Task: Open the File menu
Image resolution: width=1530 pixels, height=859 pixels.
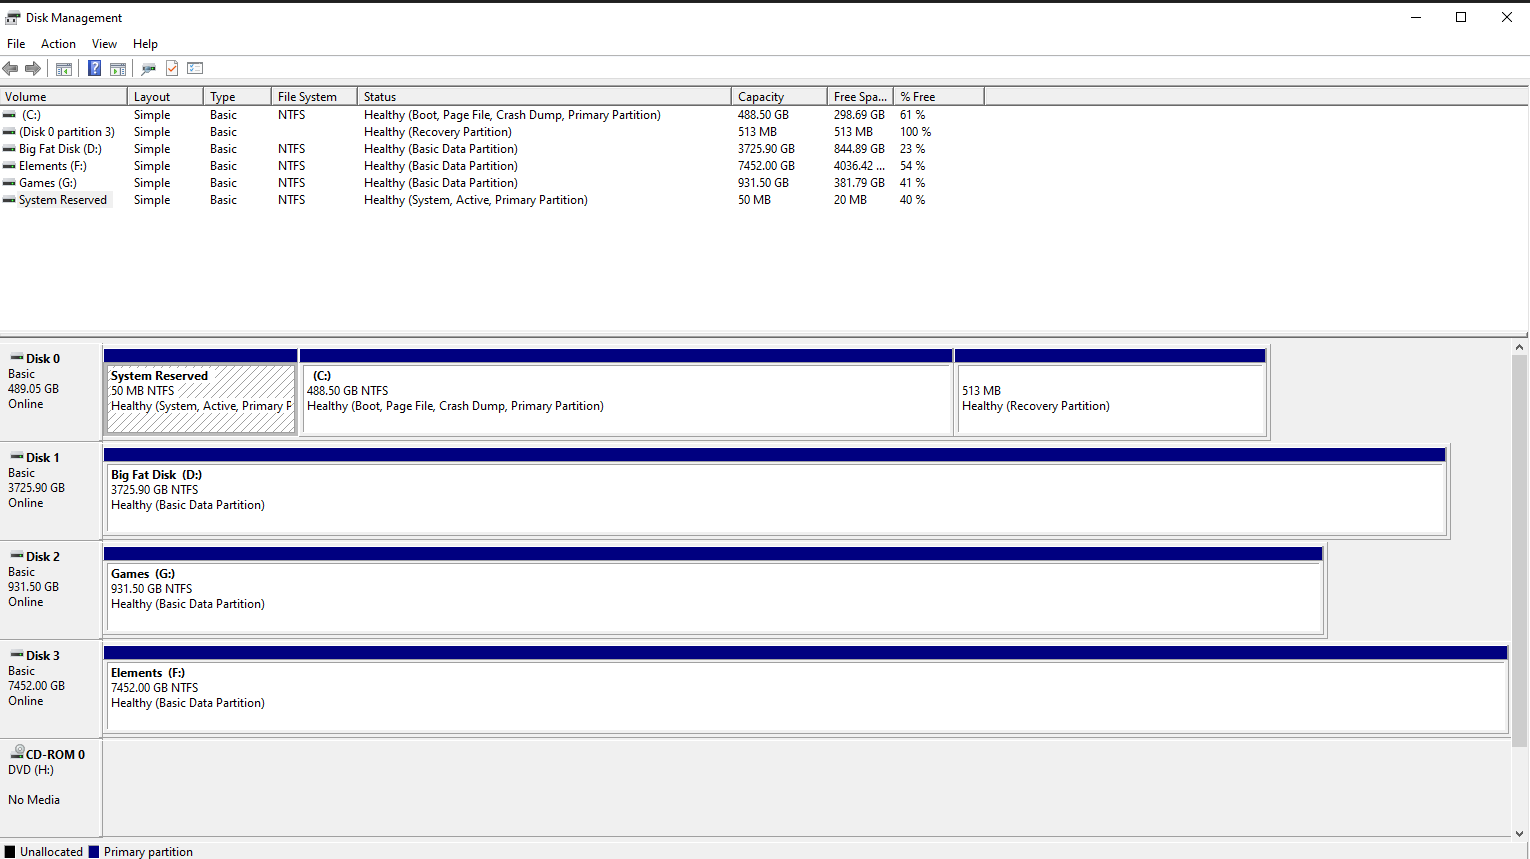Action: click(16, 44)
